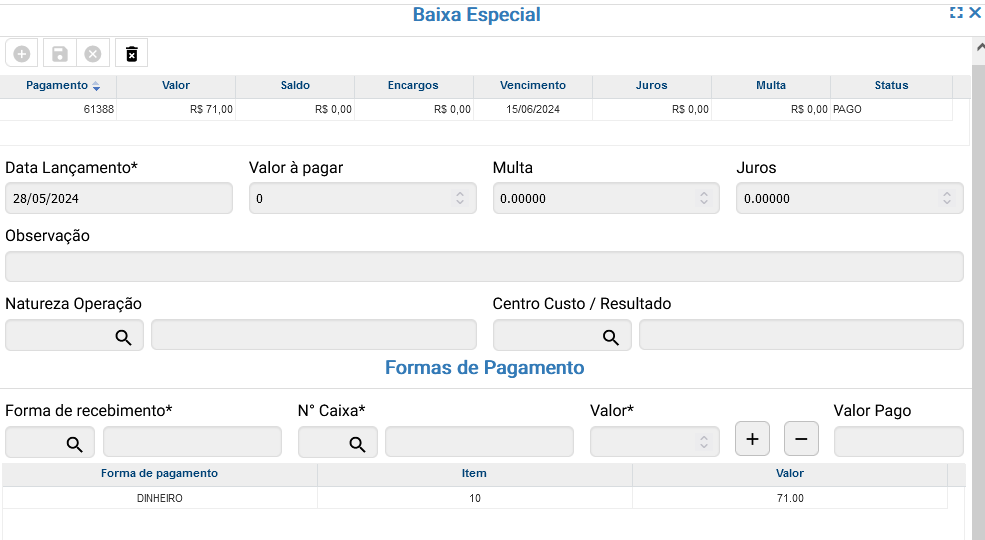Click the vertical scrollbar up arrow
Screen dimensions: 985x540
(x=978, y=46)
